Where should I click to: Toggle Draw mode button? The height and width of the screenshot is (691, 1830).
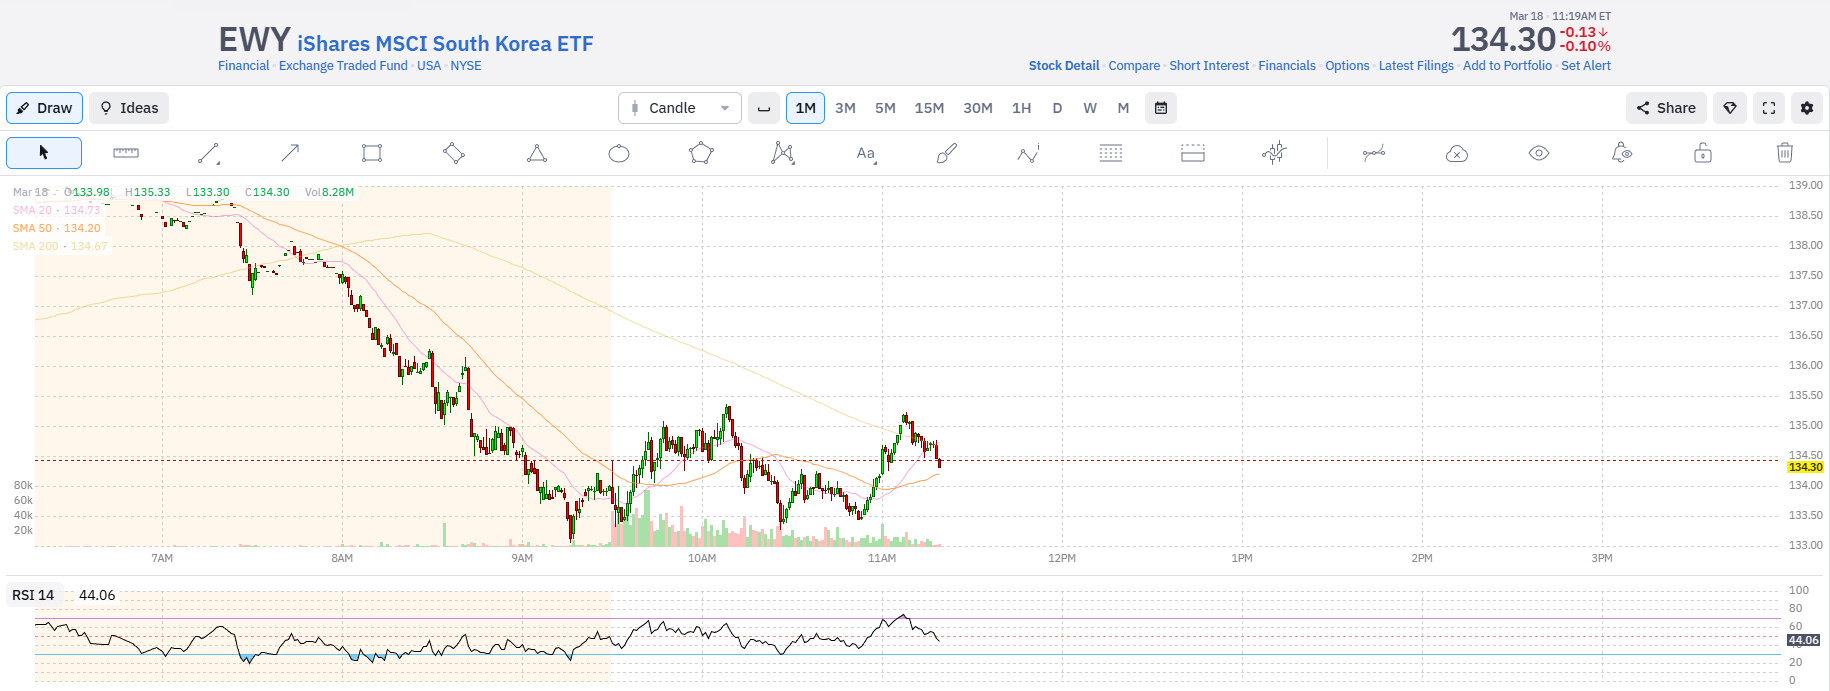(x=44, y=108)
